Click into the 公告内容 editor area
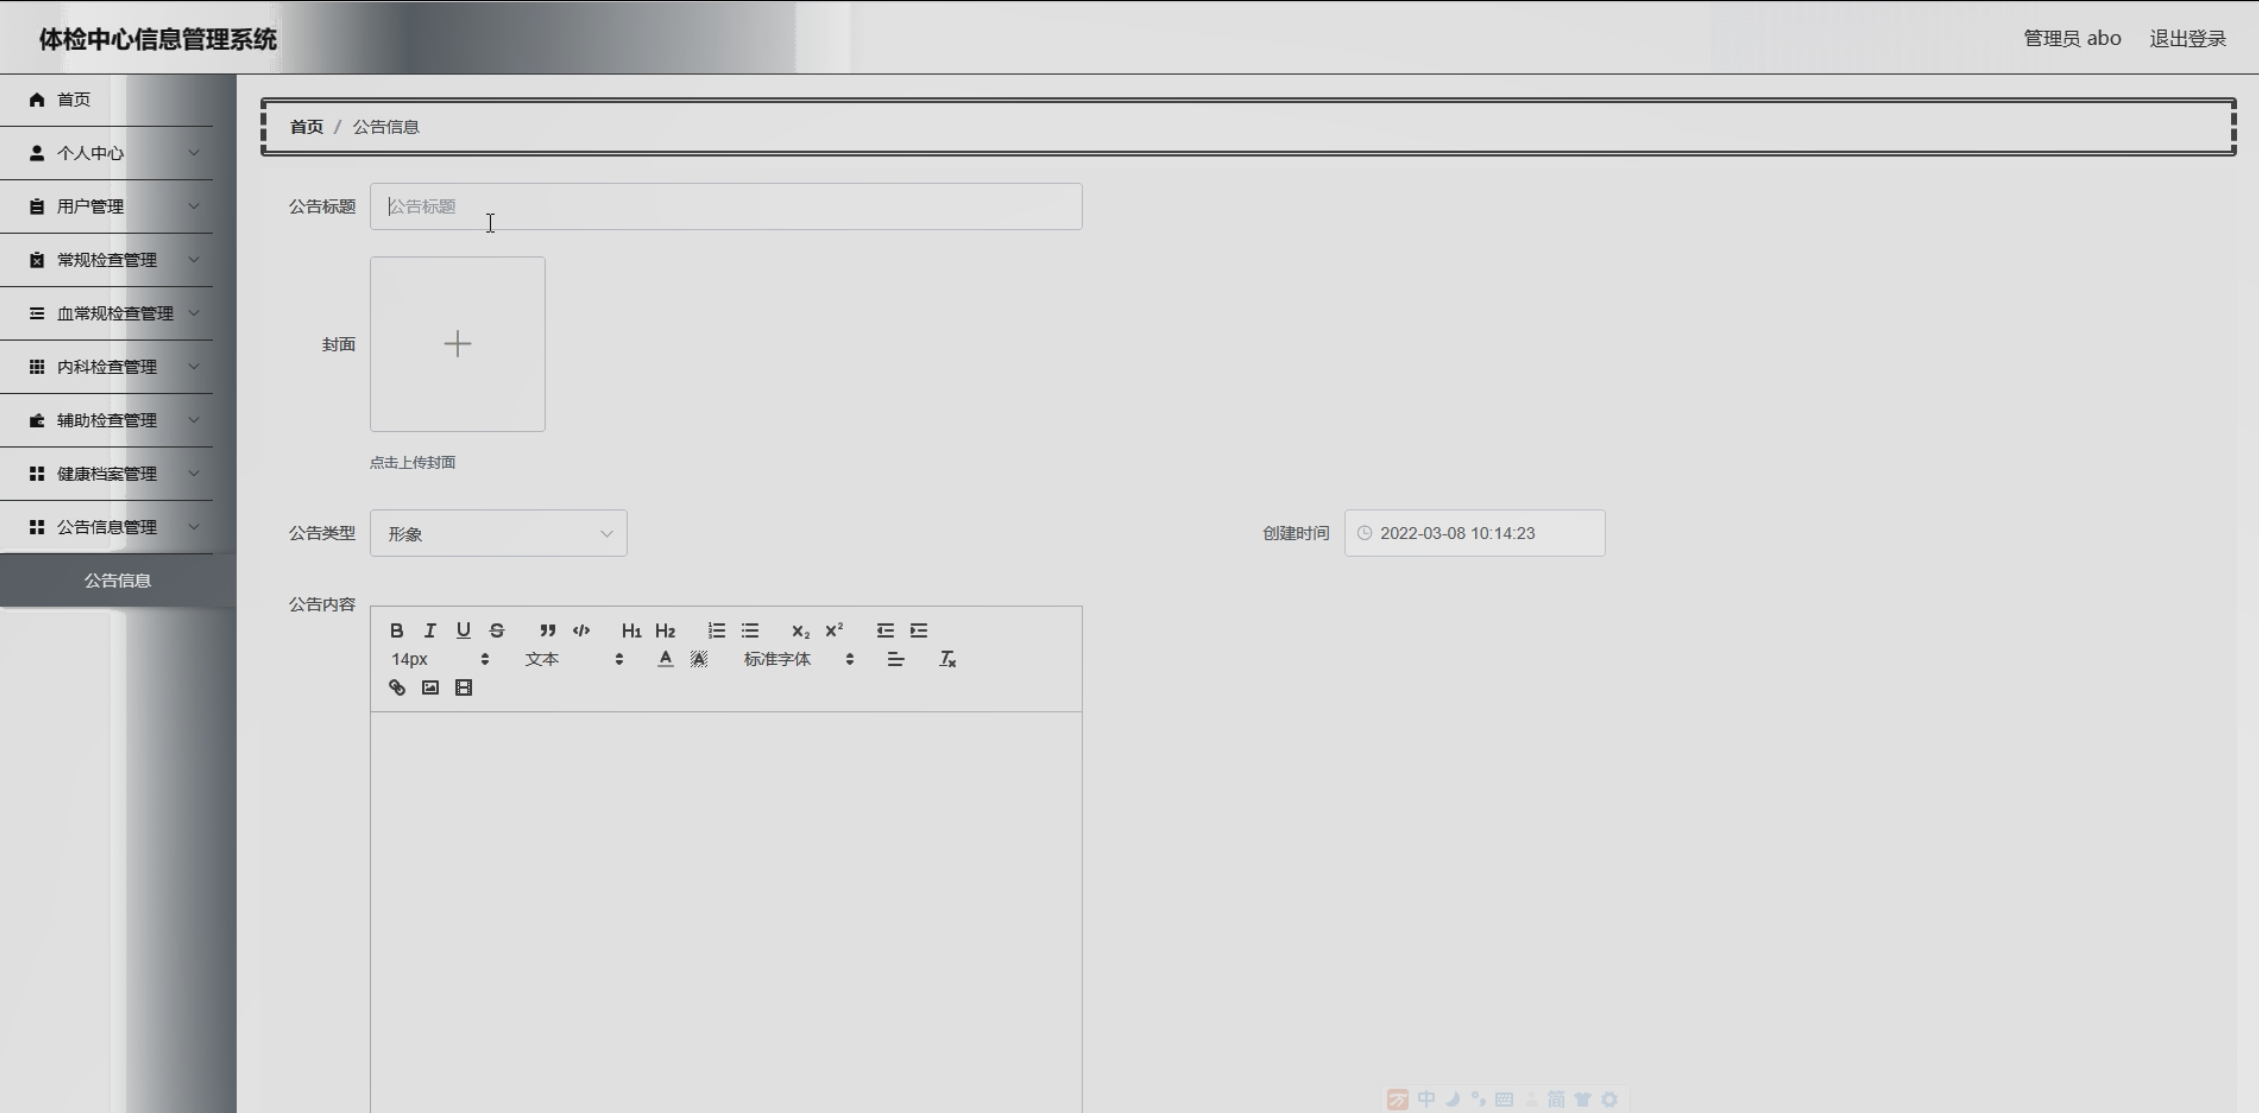Screen dimensions: 2259x1113 (x=726, y=912)
